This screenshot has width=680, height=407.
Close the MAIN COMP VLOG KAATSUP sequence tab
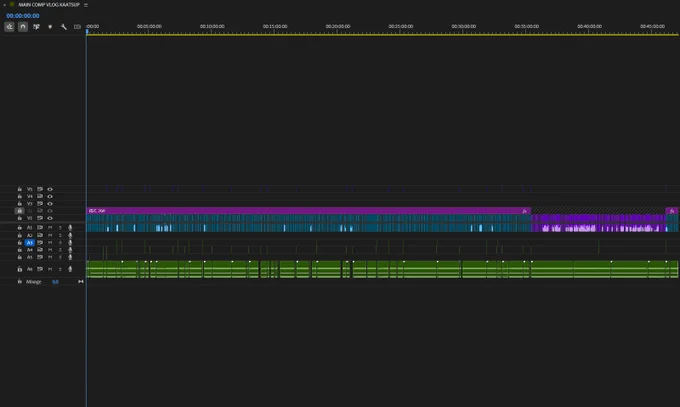4,5
